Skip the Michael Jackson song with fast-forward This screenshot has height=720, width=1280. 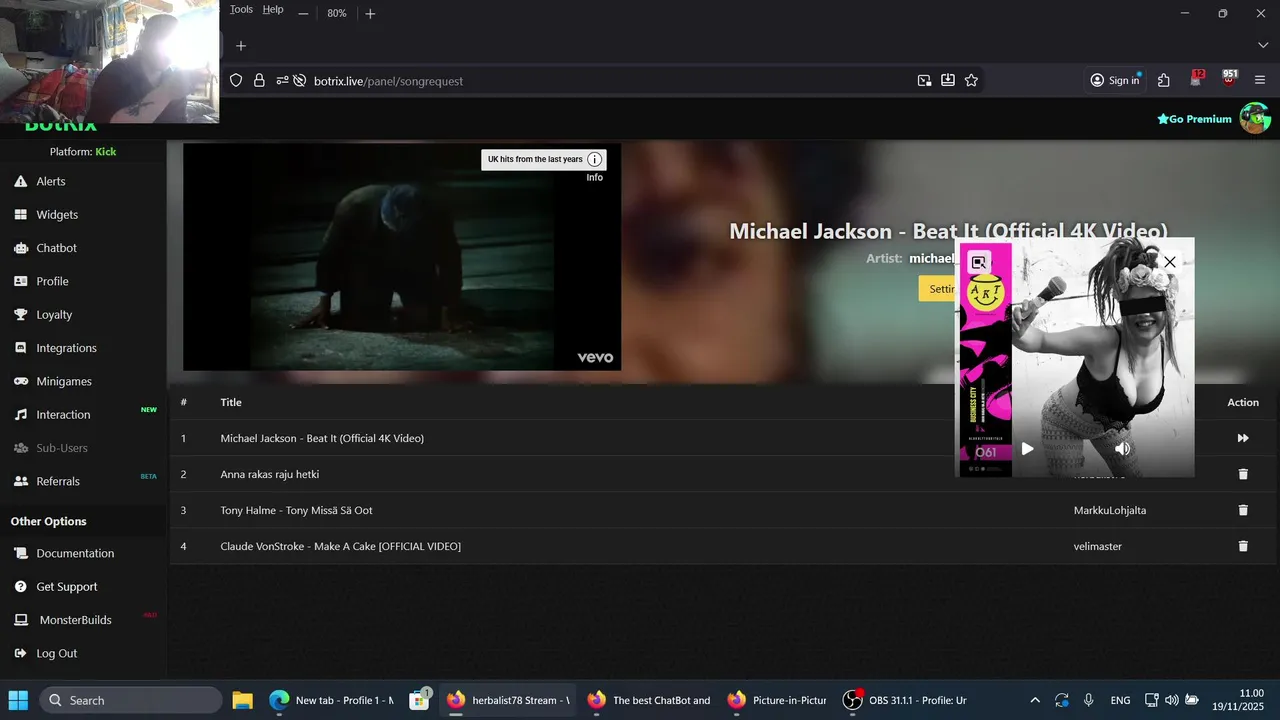[1243, 438]
